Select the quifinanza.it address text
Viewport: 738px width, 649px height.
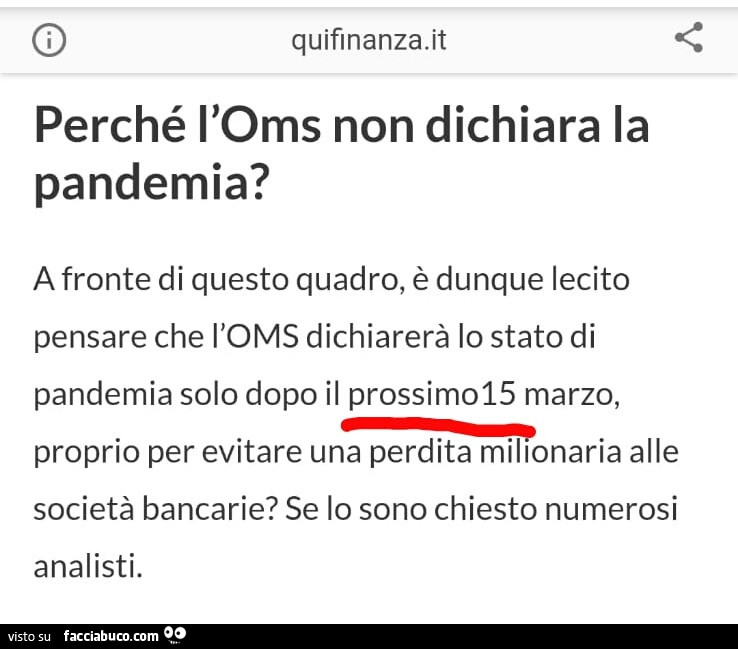[x=369, y=40]
